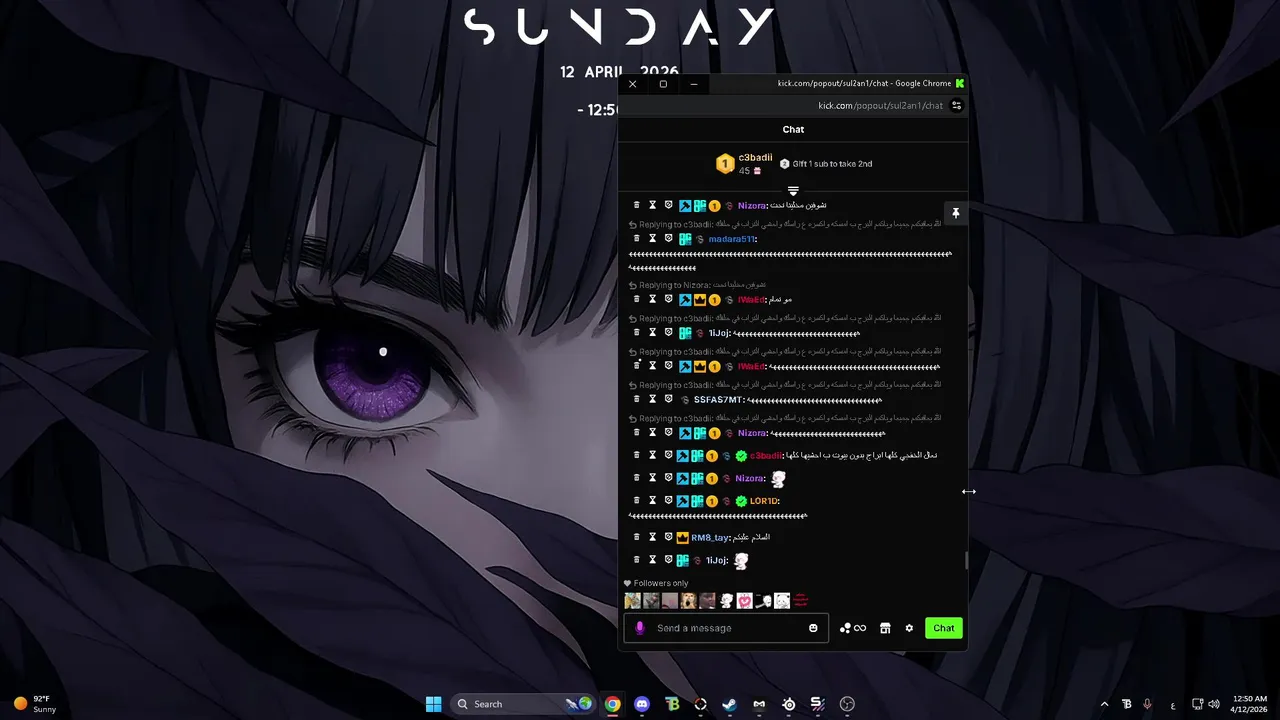Open the shop storefront icon

(885, 628)
